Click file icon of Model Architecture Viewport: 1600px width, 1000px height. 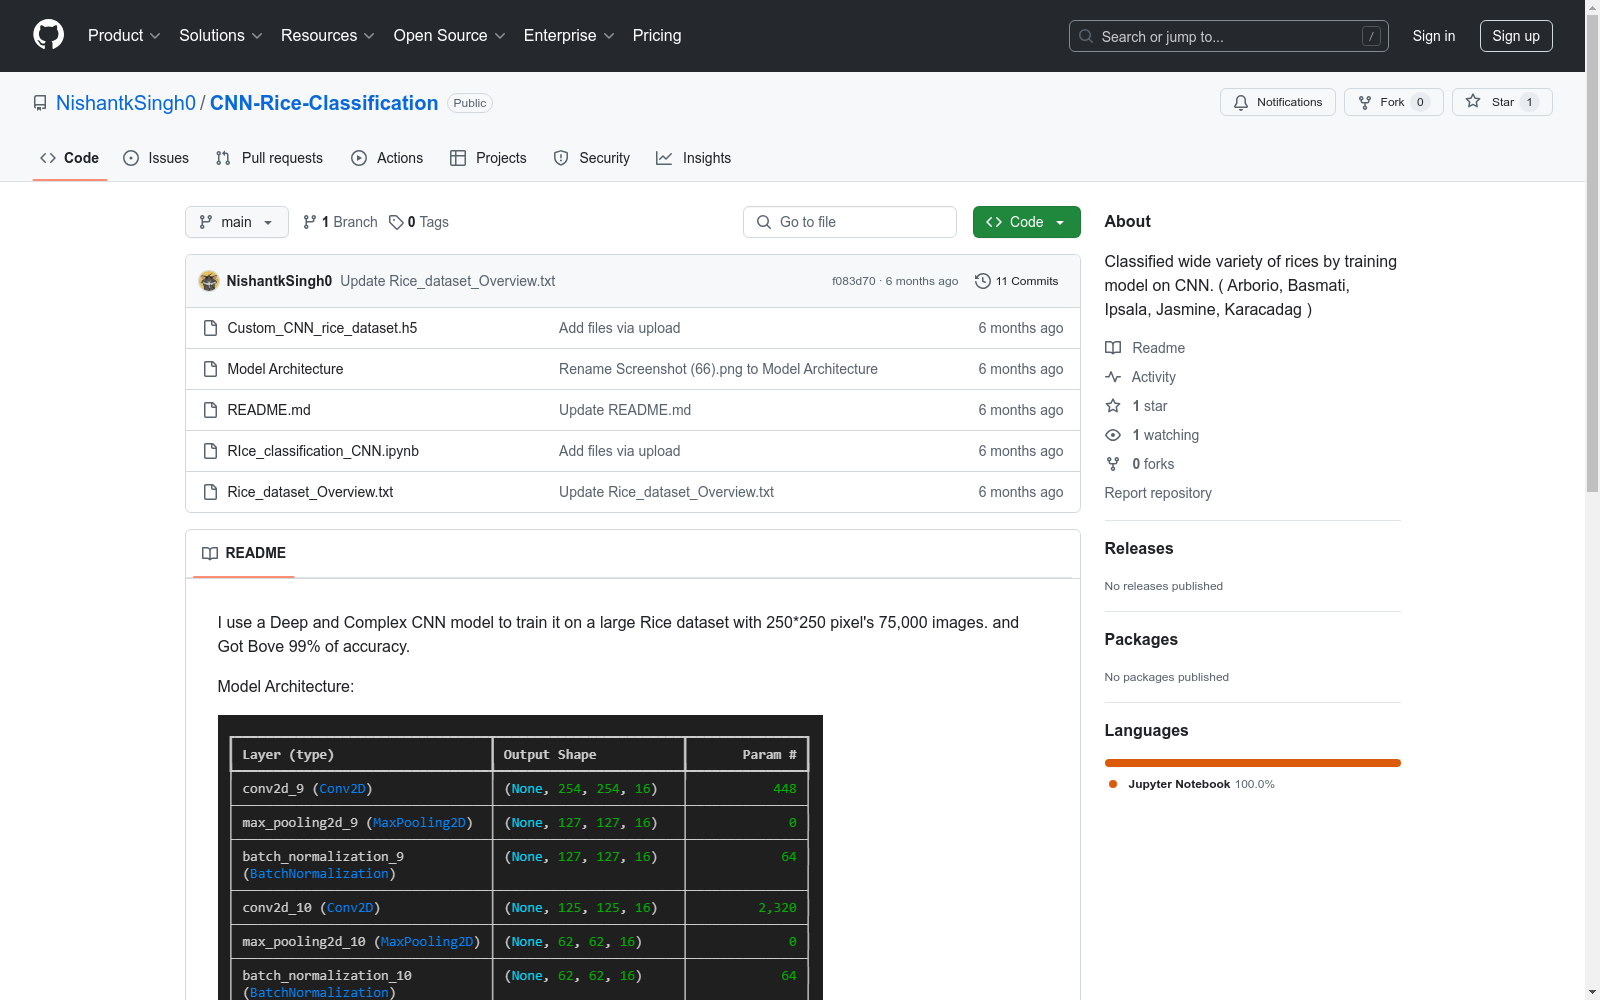tap(210, 369)
